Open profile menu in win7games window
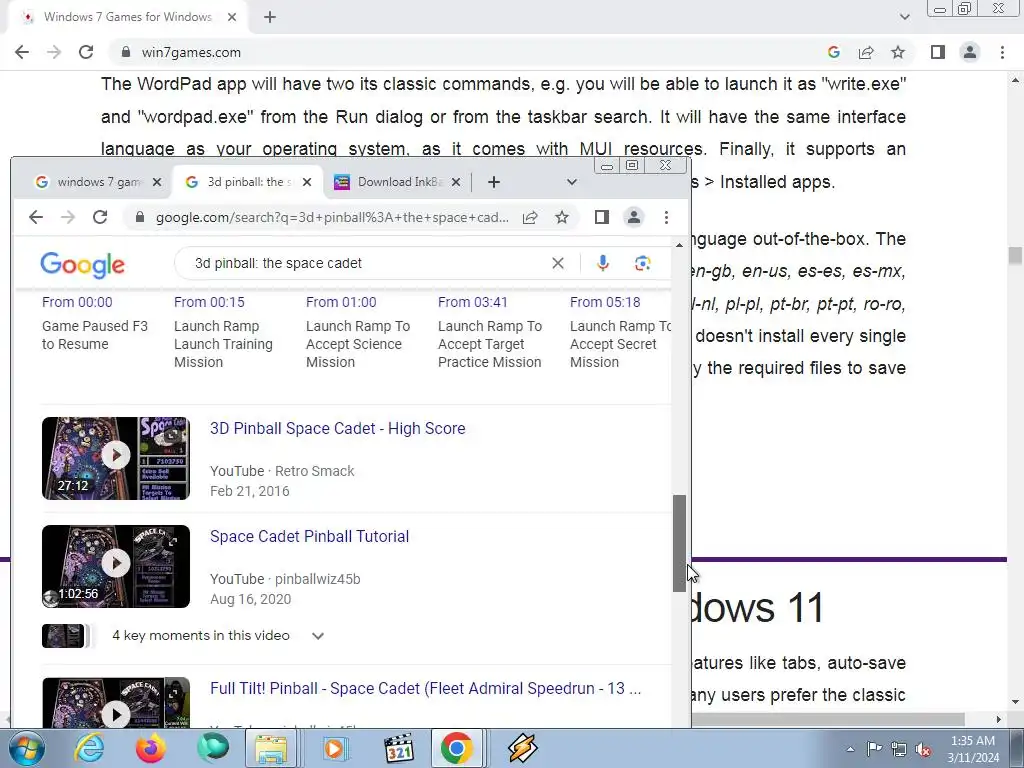Image resolution: width=1024 pixels, height=768 pixels. (970, 52)
